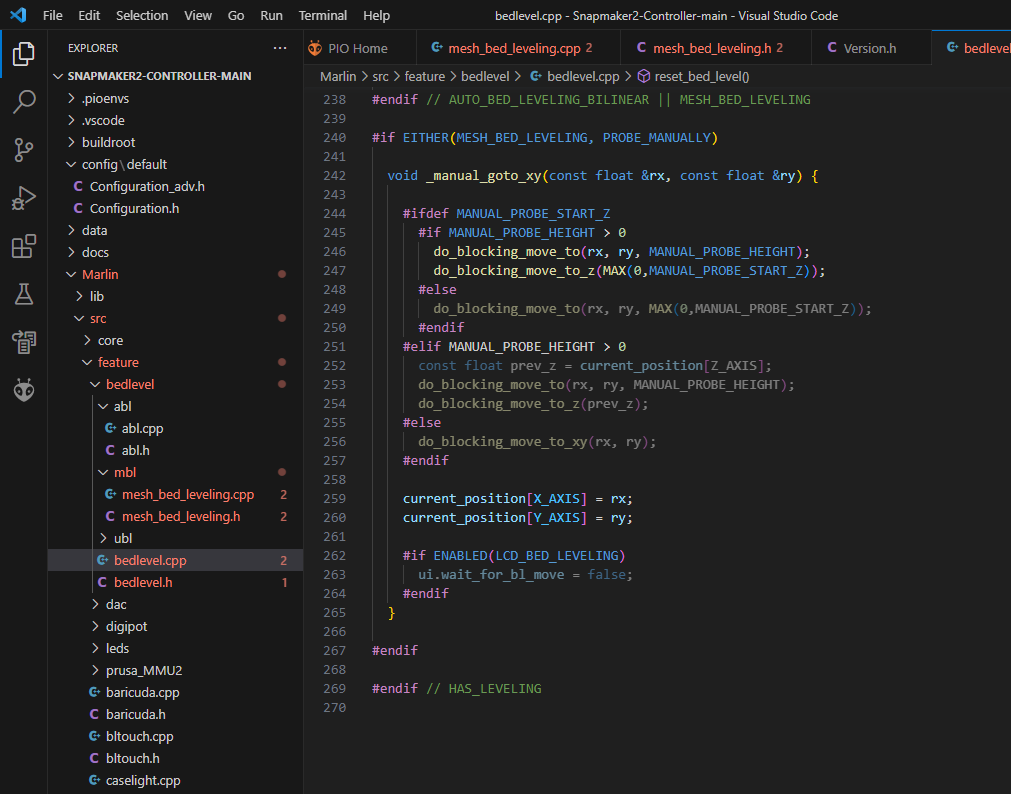Collapse the feature folder
The width and height of the screenshot is (1011, 794).
[x=175, y=362]
